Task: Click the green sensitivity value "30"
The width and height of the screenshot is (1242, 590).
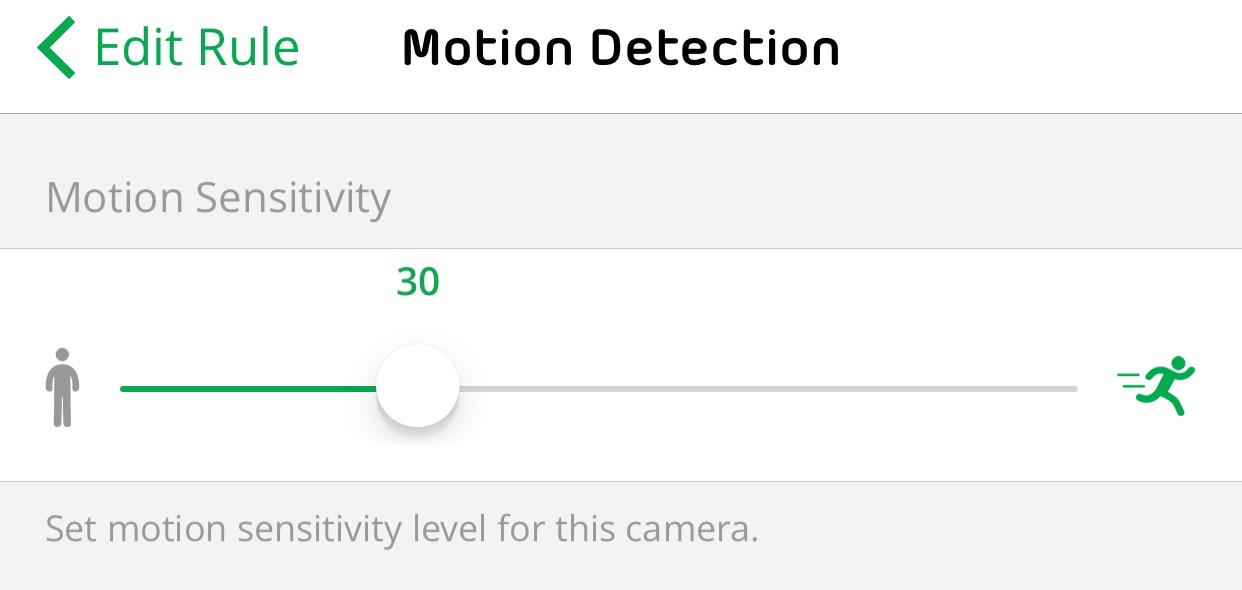Action: (418, 283)
